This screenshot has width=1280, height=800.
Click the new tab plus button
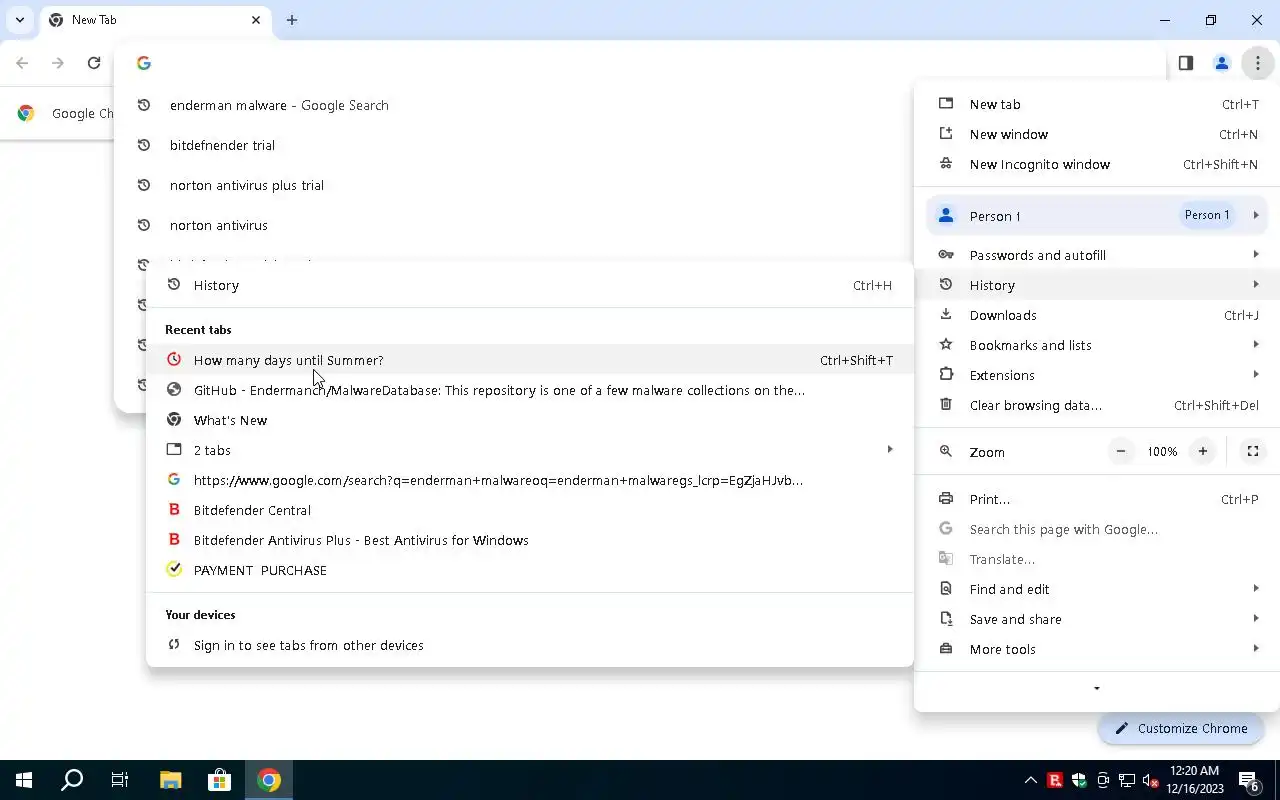coord(292,20)
